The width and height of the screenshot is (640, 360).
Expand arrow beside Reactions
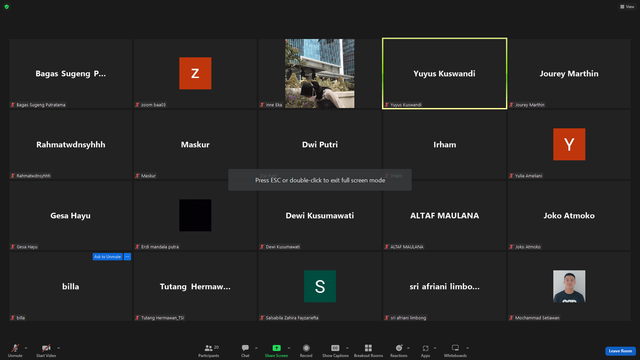(409, 348)
